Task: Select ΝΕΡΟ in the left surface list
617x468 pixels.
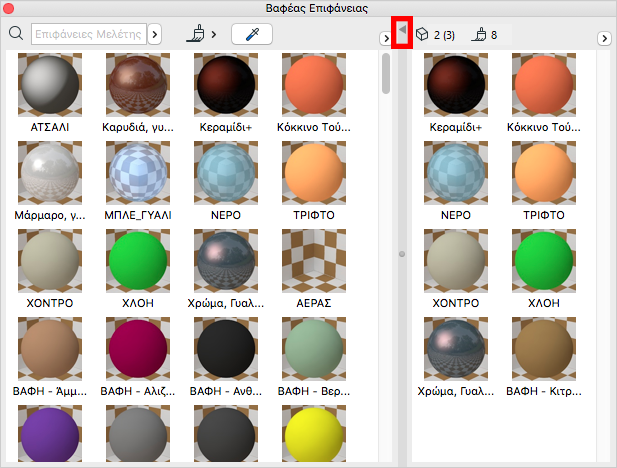Action: (x=226, y=173)
